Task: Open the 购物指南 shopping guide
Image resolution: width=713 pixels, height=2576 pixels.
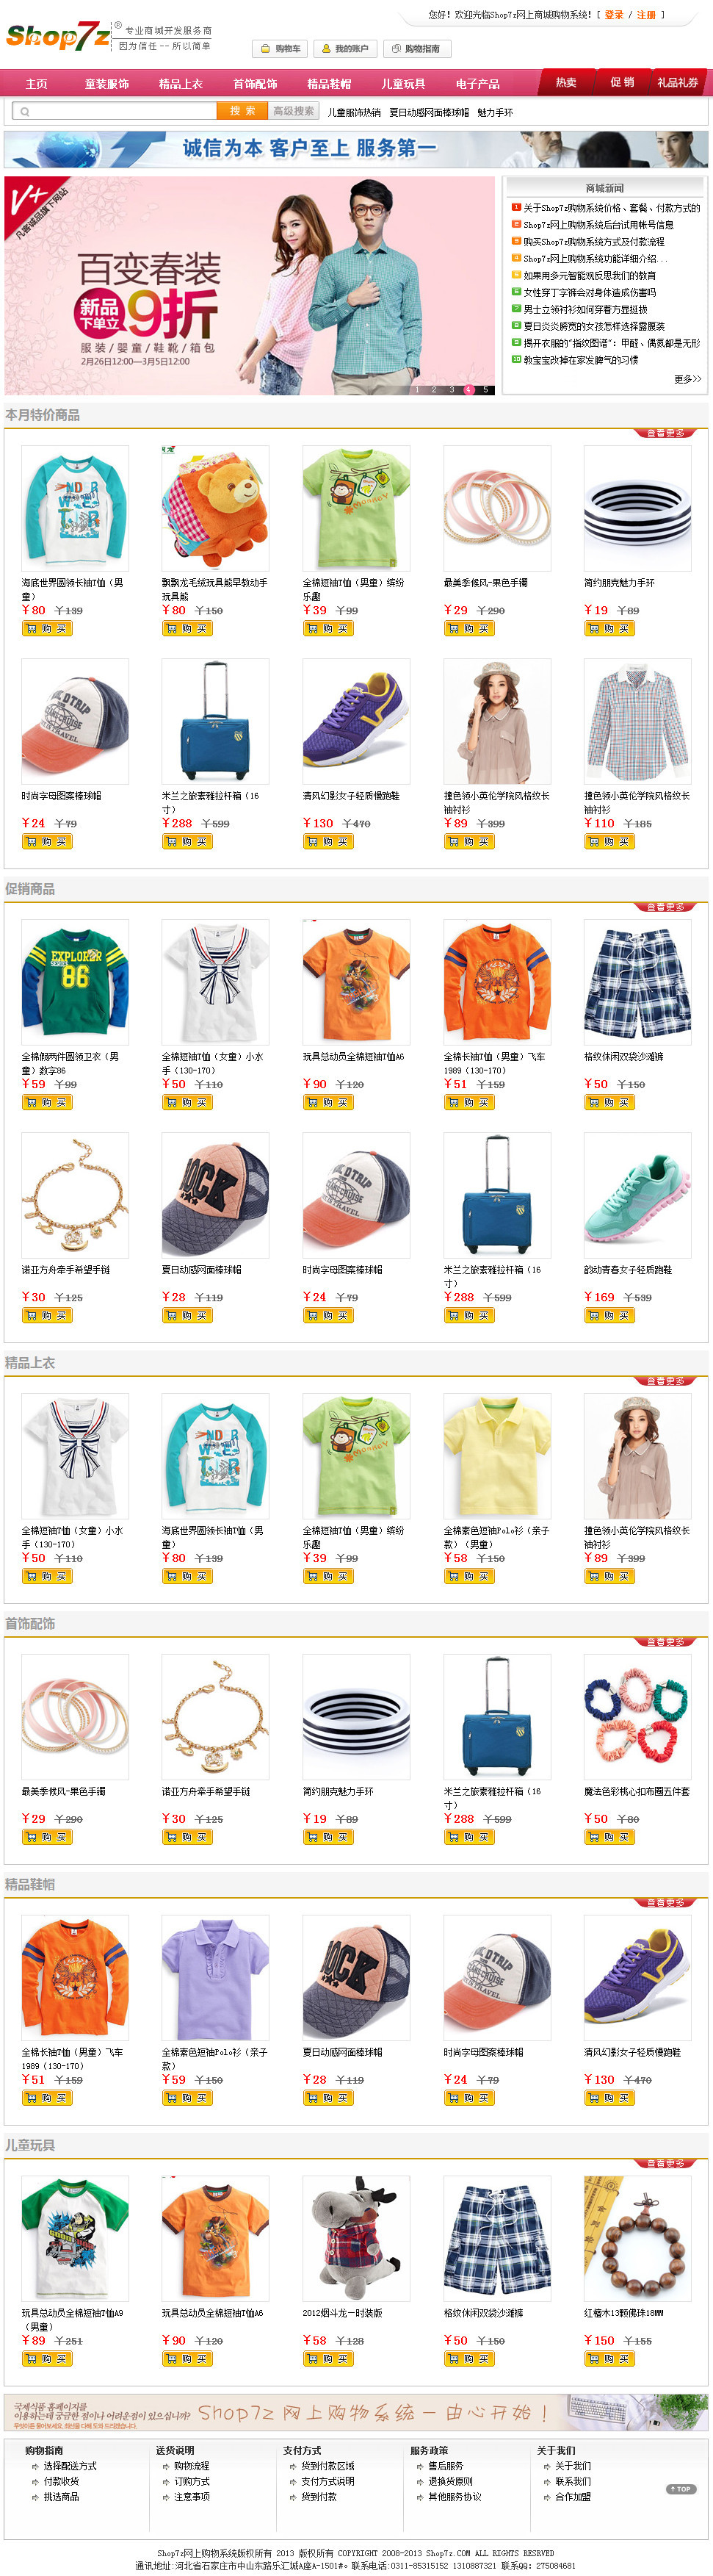Action: [x=415, y=48]
